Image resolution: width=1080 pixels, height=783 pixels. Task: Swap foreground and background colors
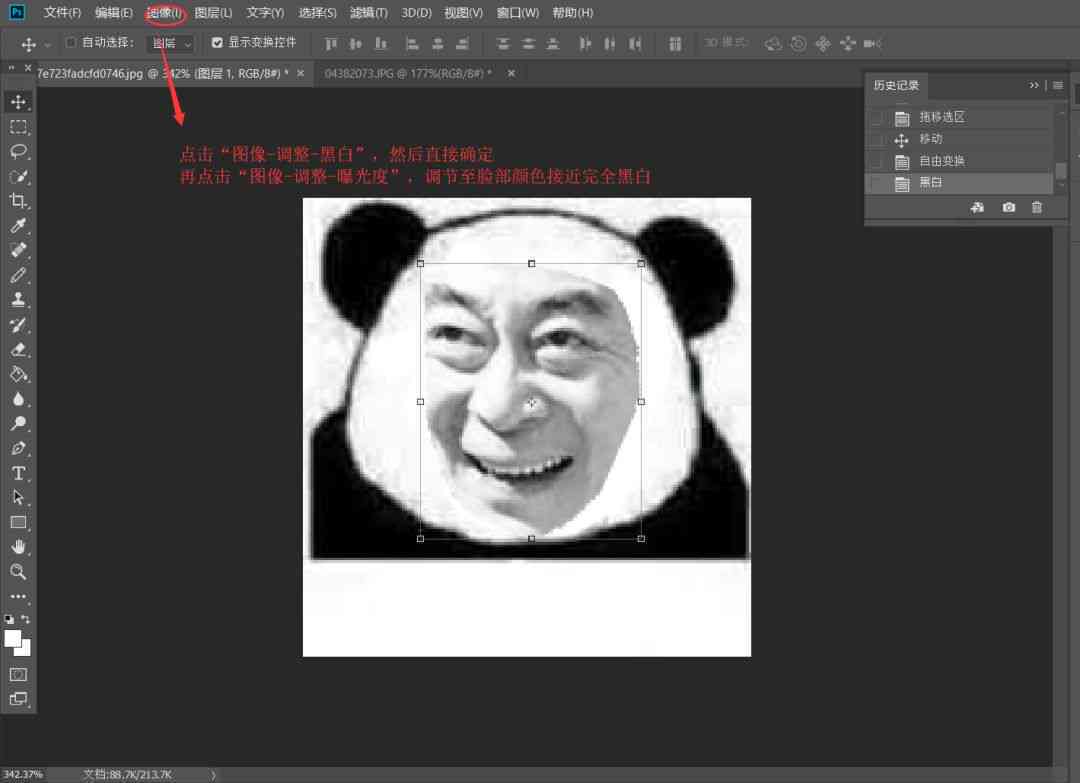click(25, 619)
